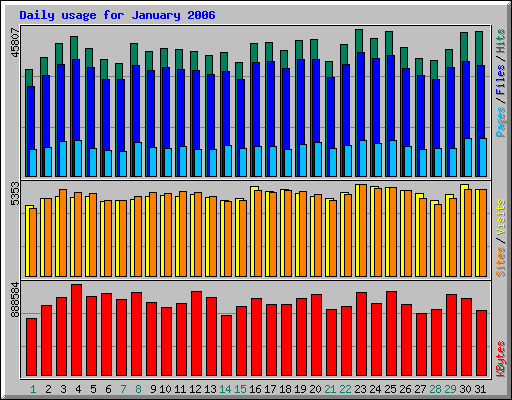Viewport: 512px width, 400px height.
Task: Click the "KBytes" legend label
Action: pos(501,359)
